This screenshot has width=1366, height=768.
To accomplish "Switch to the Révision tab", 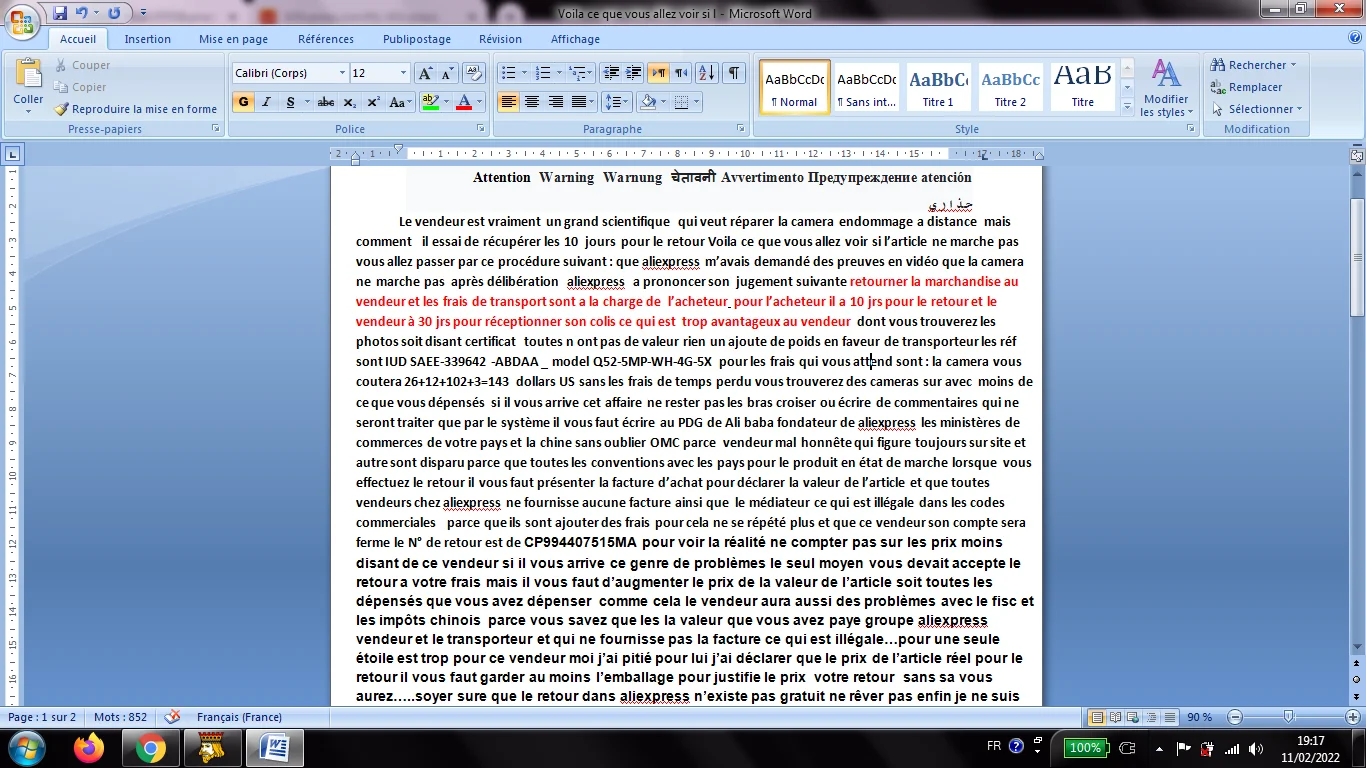I will (500, 39).
